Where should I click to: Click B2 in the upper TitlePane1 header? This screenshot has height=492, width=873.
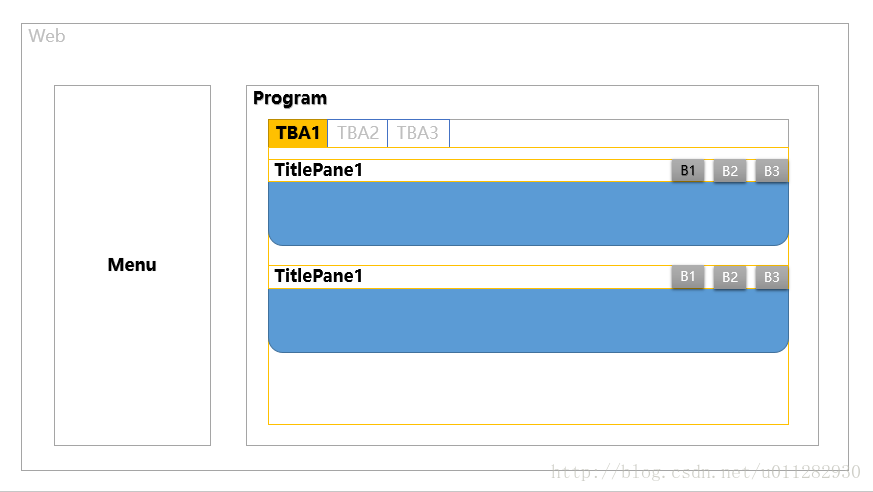[x=730, y=171]
